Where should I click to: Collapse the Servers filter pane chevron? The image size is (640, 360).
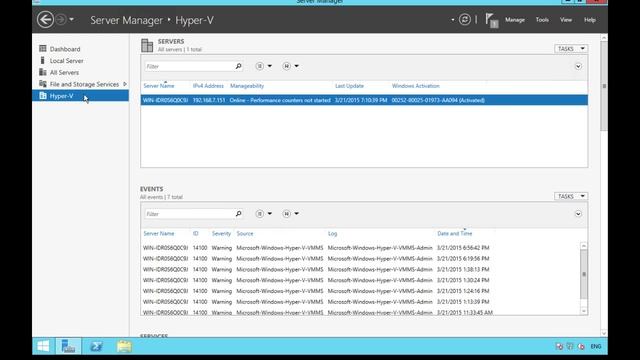click(x=578, y=66)
